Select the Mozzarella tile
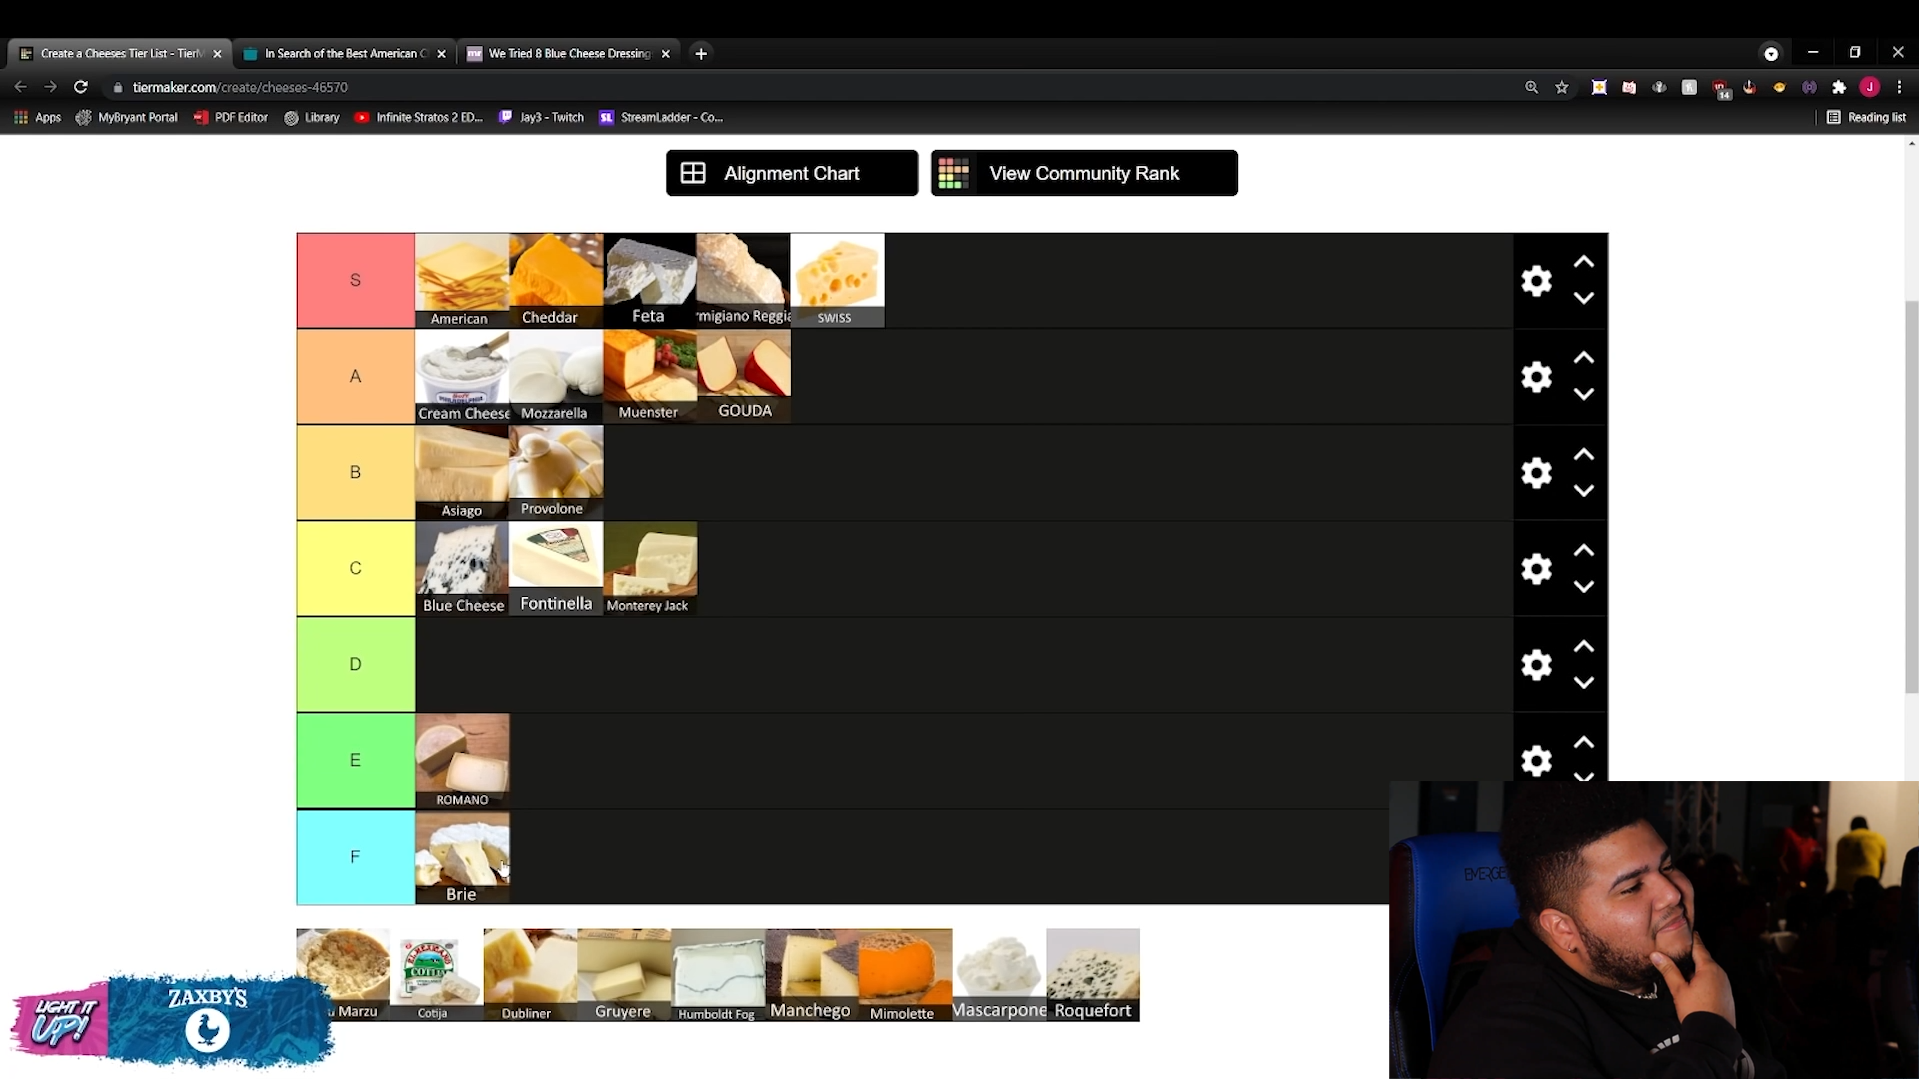 (x=556, y=377)
